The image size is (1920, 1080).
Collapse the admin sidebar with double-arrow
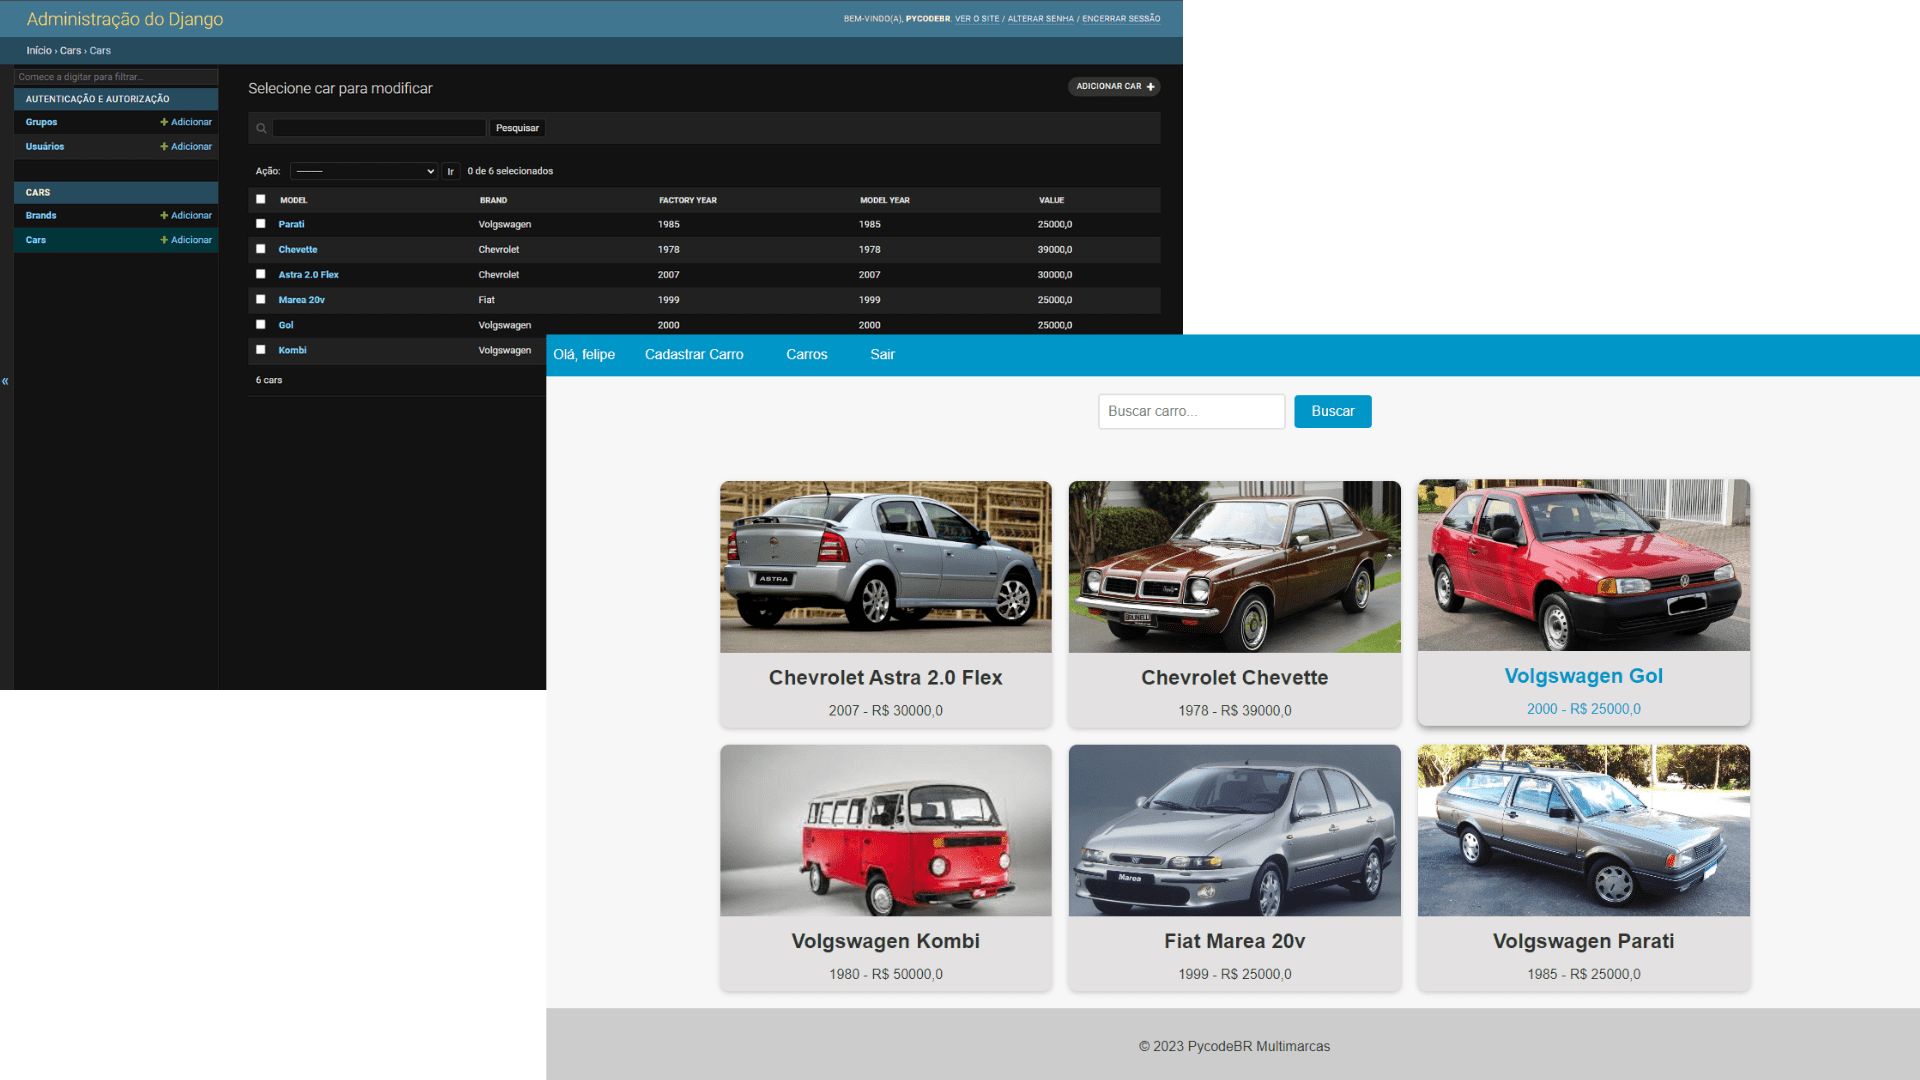(x=5, y=381)
